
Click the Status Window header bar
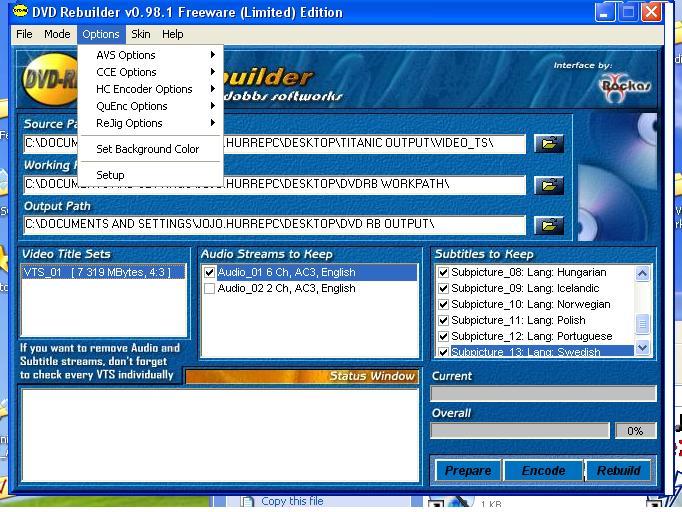[302, 376]
